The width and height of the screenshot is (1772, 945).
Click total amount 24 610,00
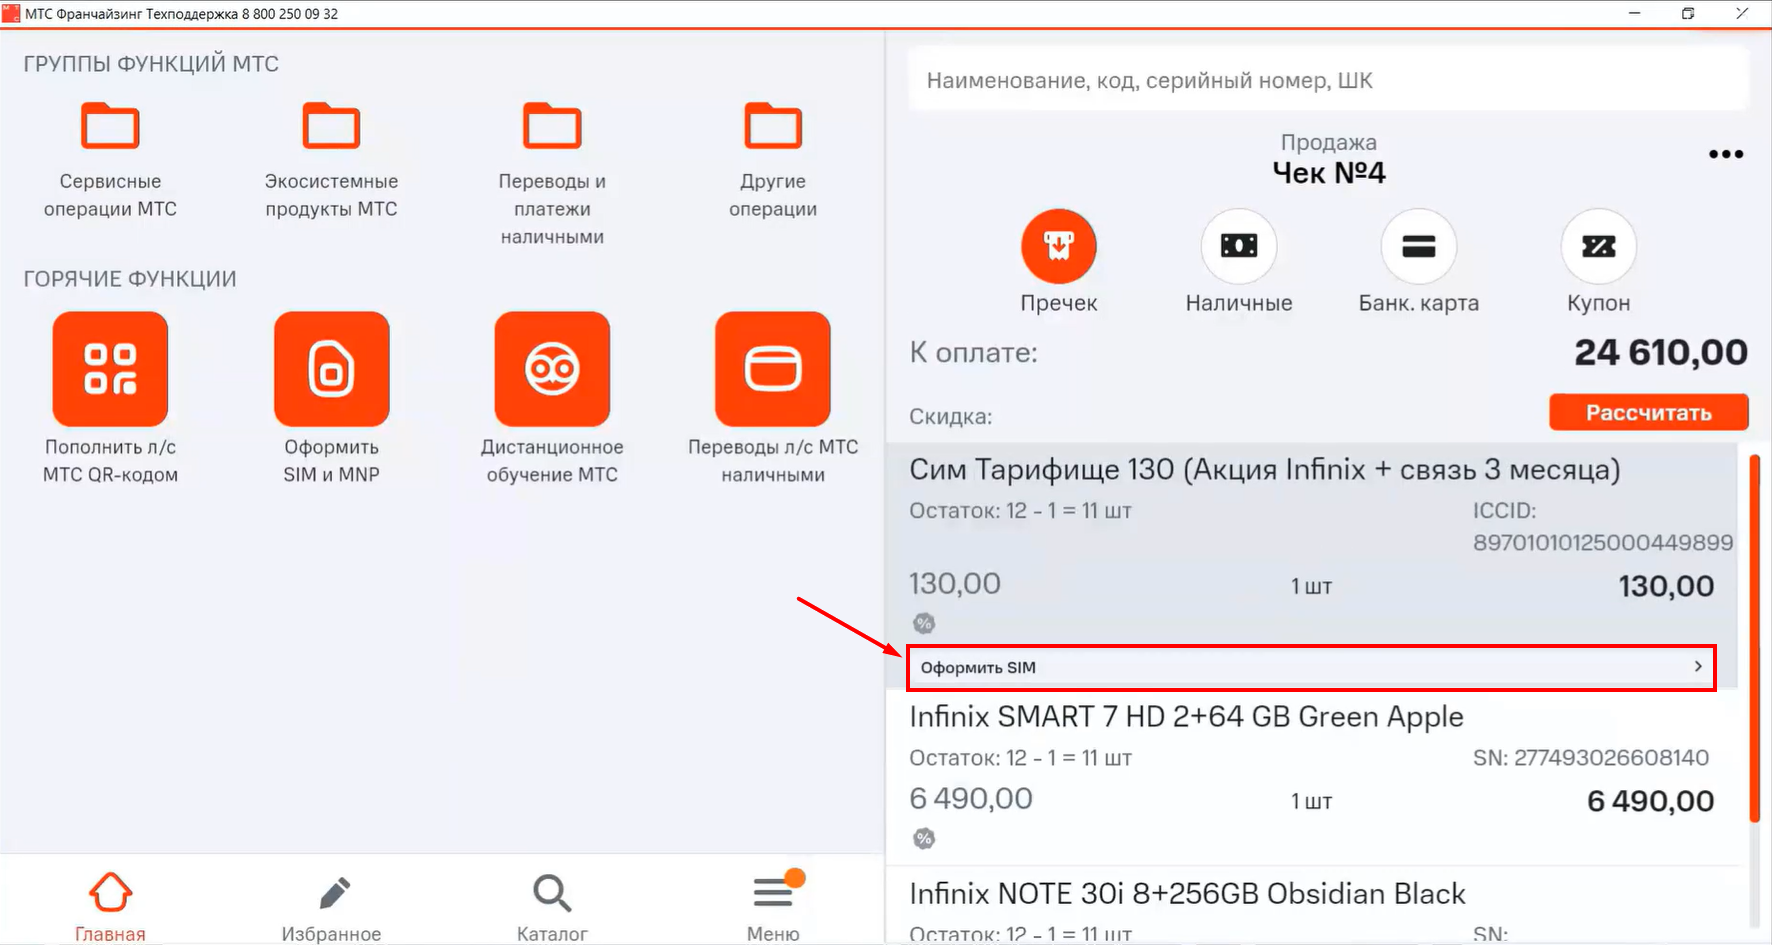pos(1661,352)
